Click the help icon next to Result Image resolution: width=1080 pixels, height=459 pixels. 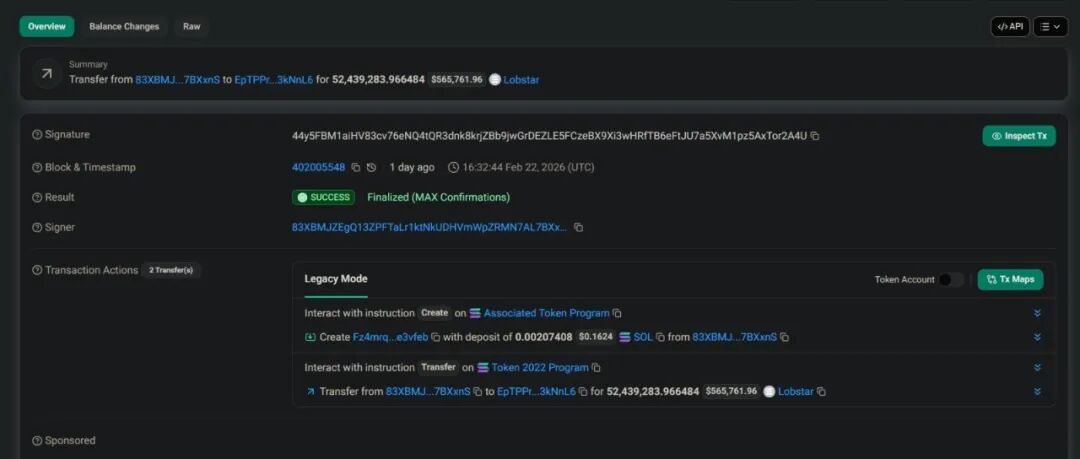37,198
